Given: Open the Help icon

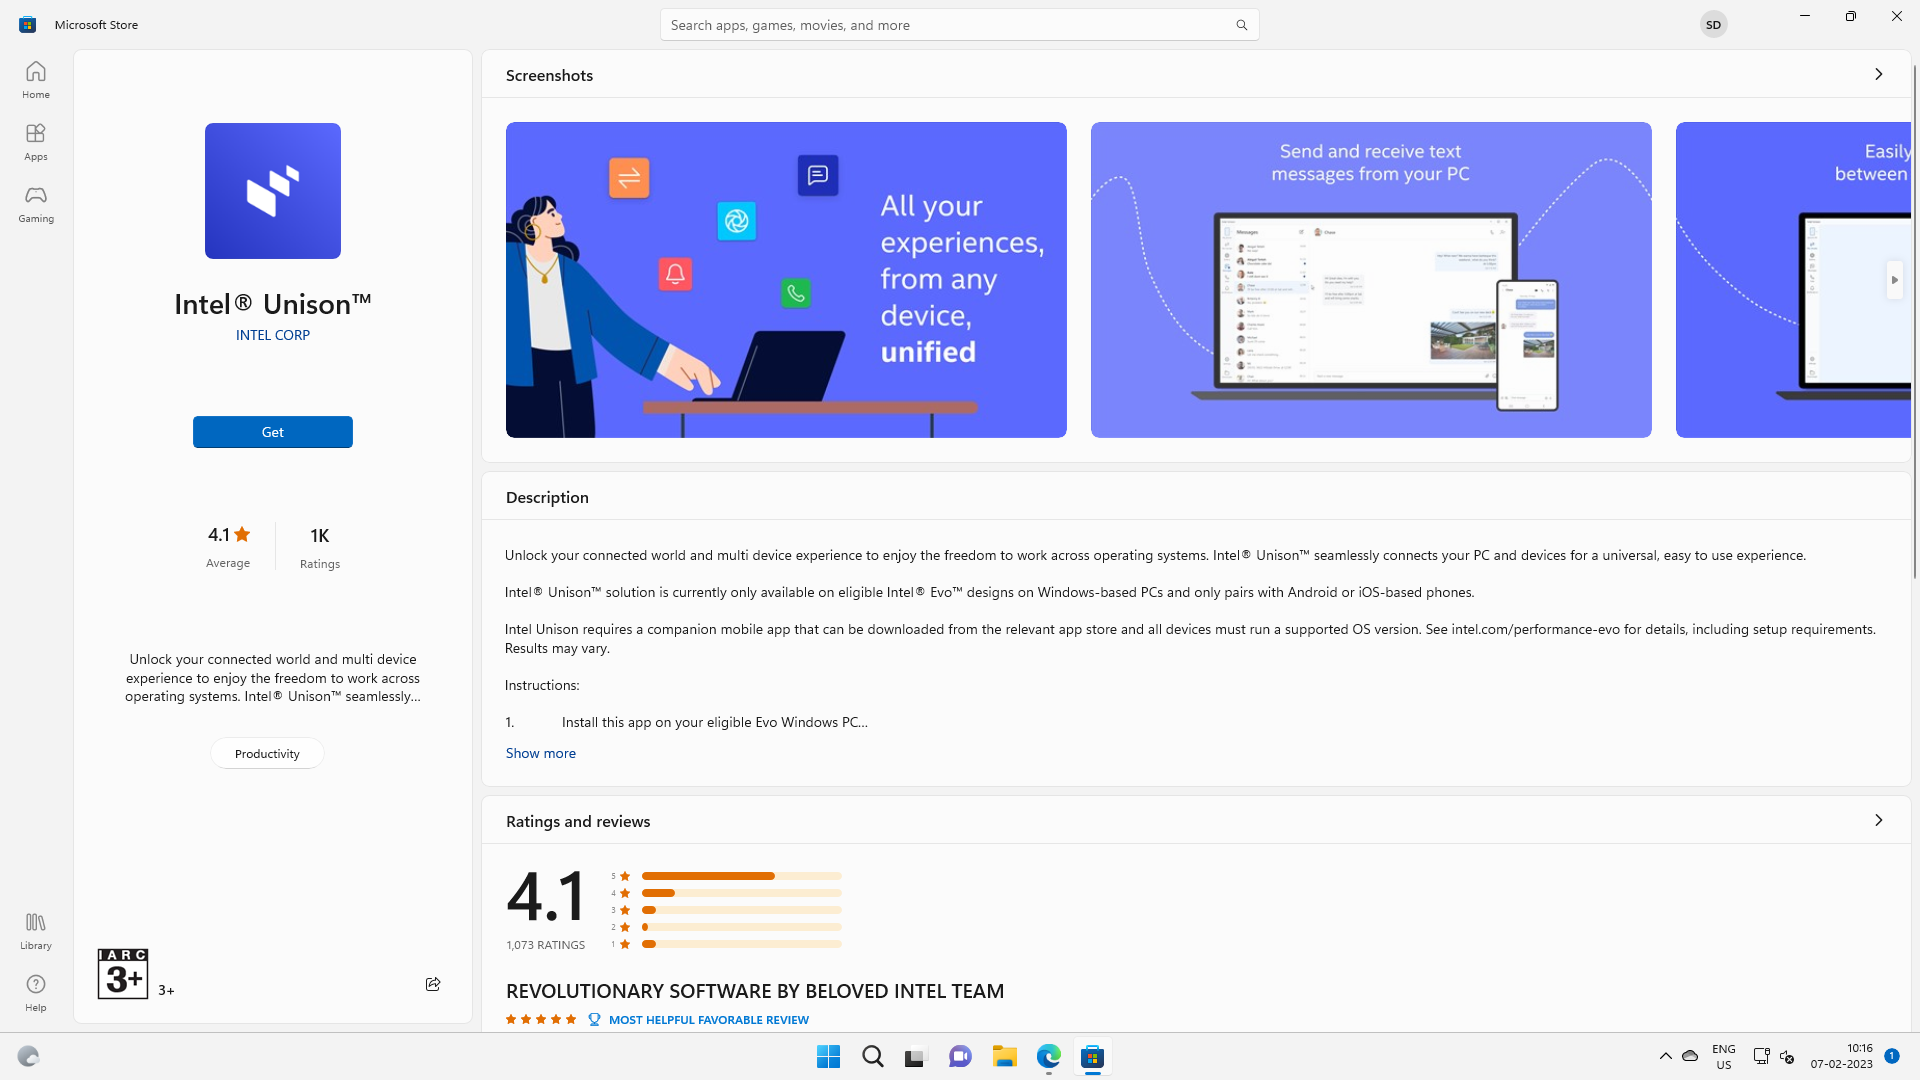Looking at the screenshot, I should (x=36, y=992).
